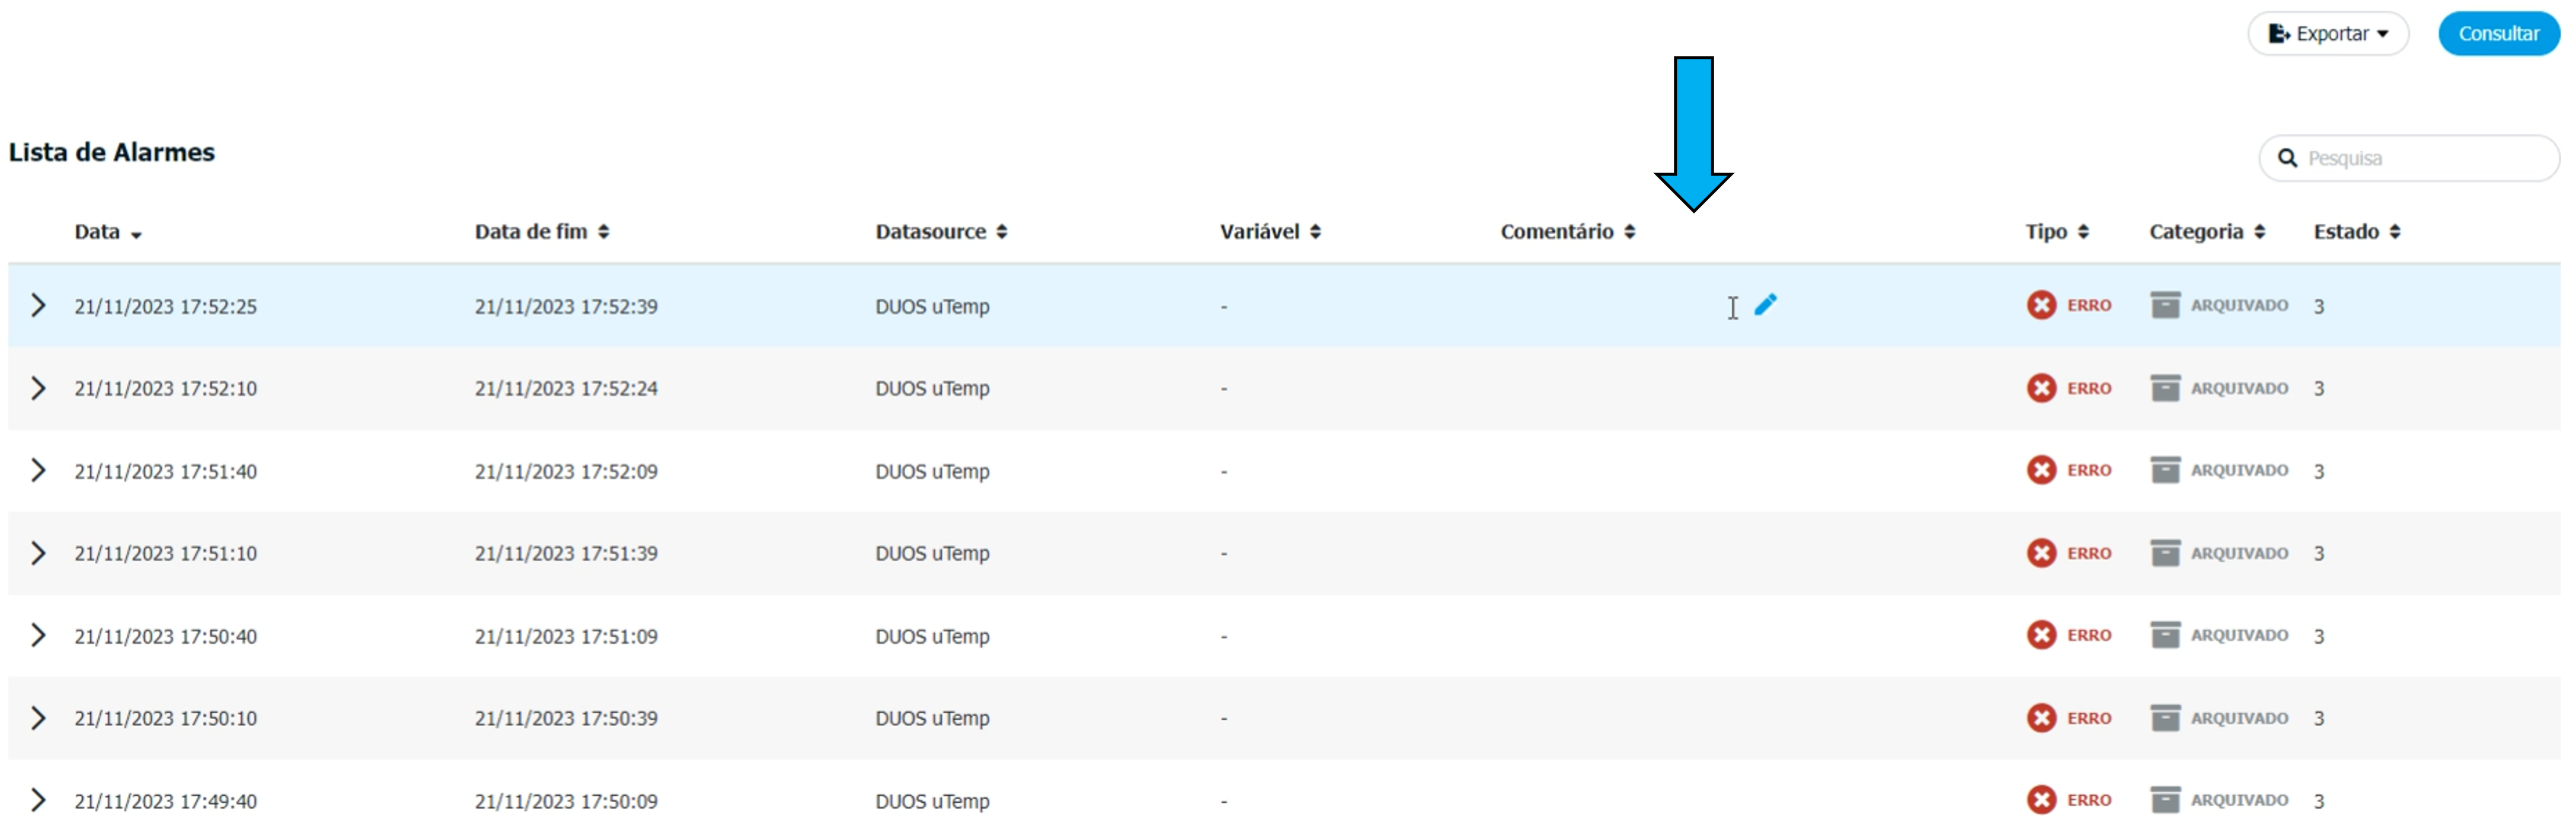This screenshot has width=2576, height=839.
Task: Click ARQUIVADO label in the 17:50:40 row
Action: pyautogui.click(x=2239, y=635)
